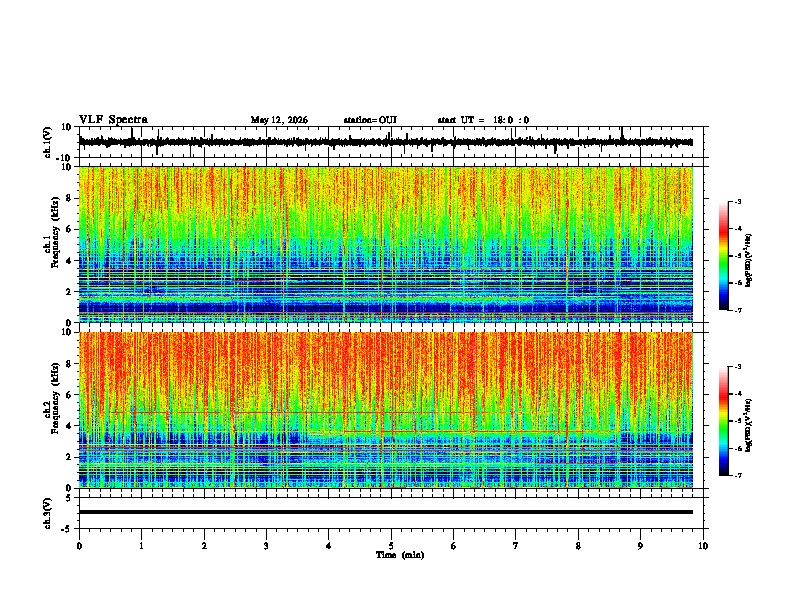This screenshot has width=792, height=612.
Task: Click the 10 minute tick on time axis
Action: (703, 546)
